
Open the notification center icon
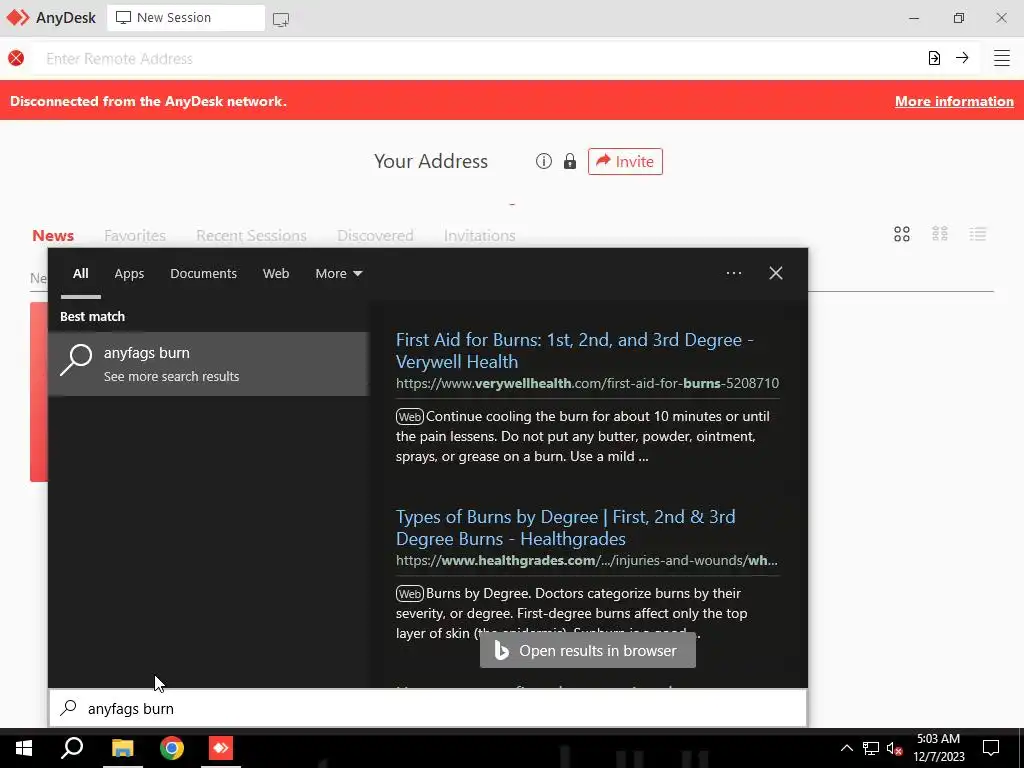pos(991,748)
